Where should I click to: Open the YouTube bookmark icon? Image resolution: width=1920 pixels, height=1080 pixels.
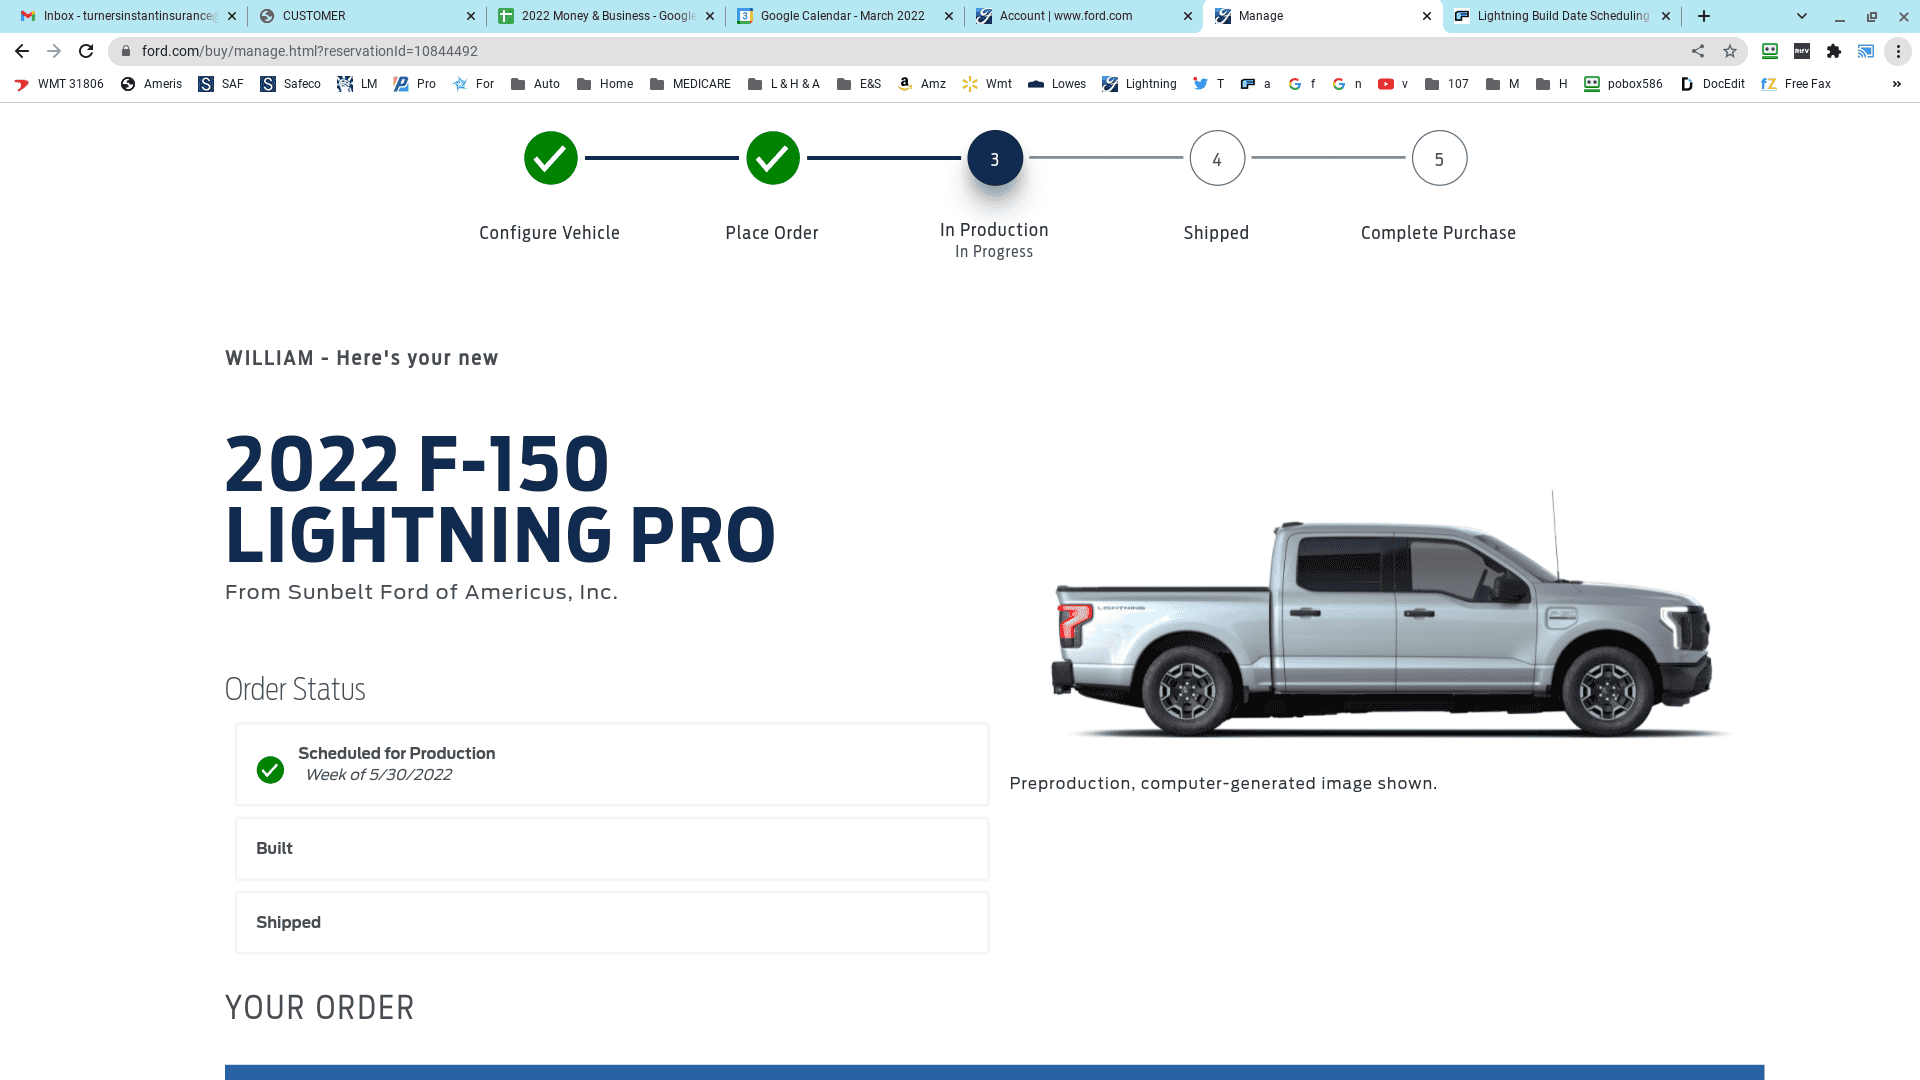tap(1386, 84)
